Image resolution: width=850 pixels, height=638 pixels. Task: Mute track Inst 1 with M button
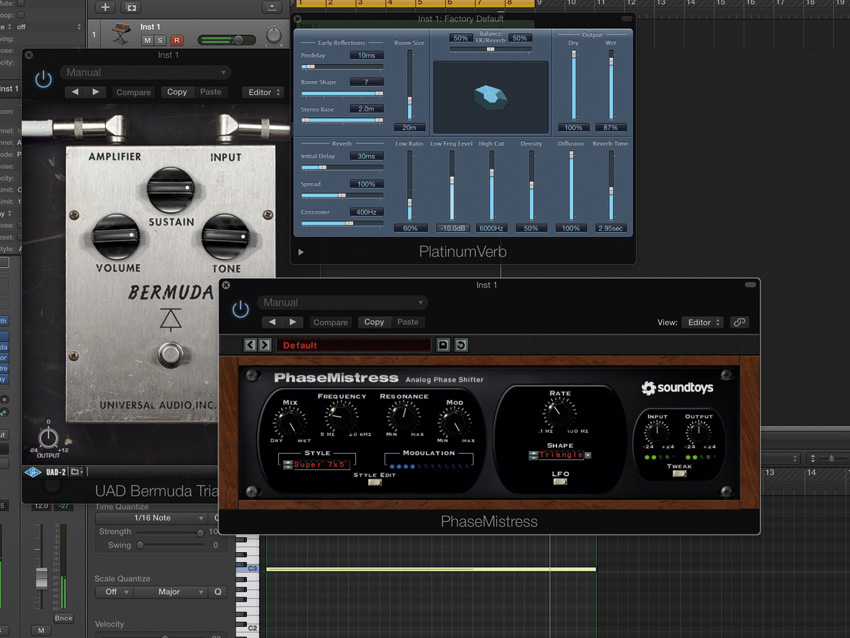click(147, 40)
